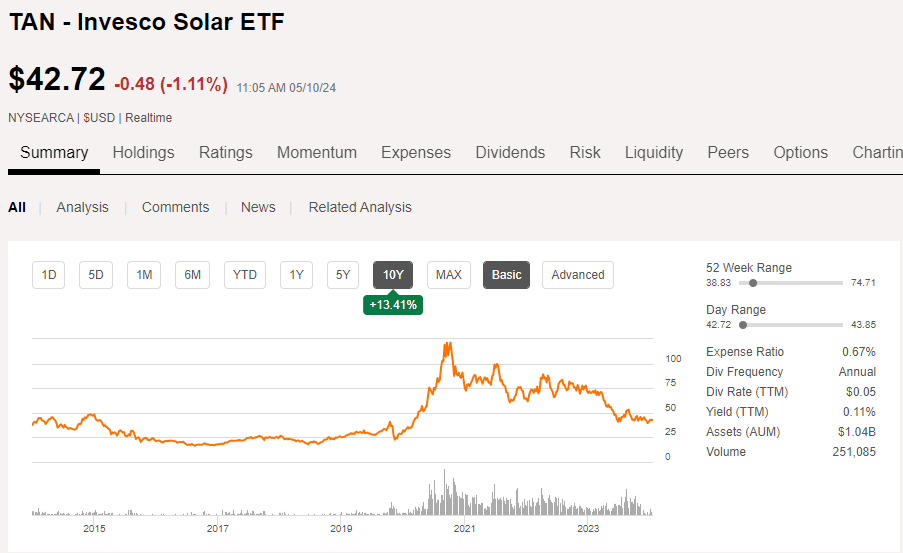Open the Dividends tab

[510, 152]
